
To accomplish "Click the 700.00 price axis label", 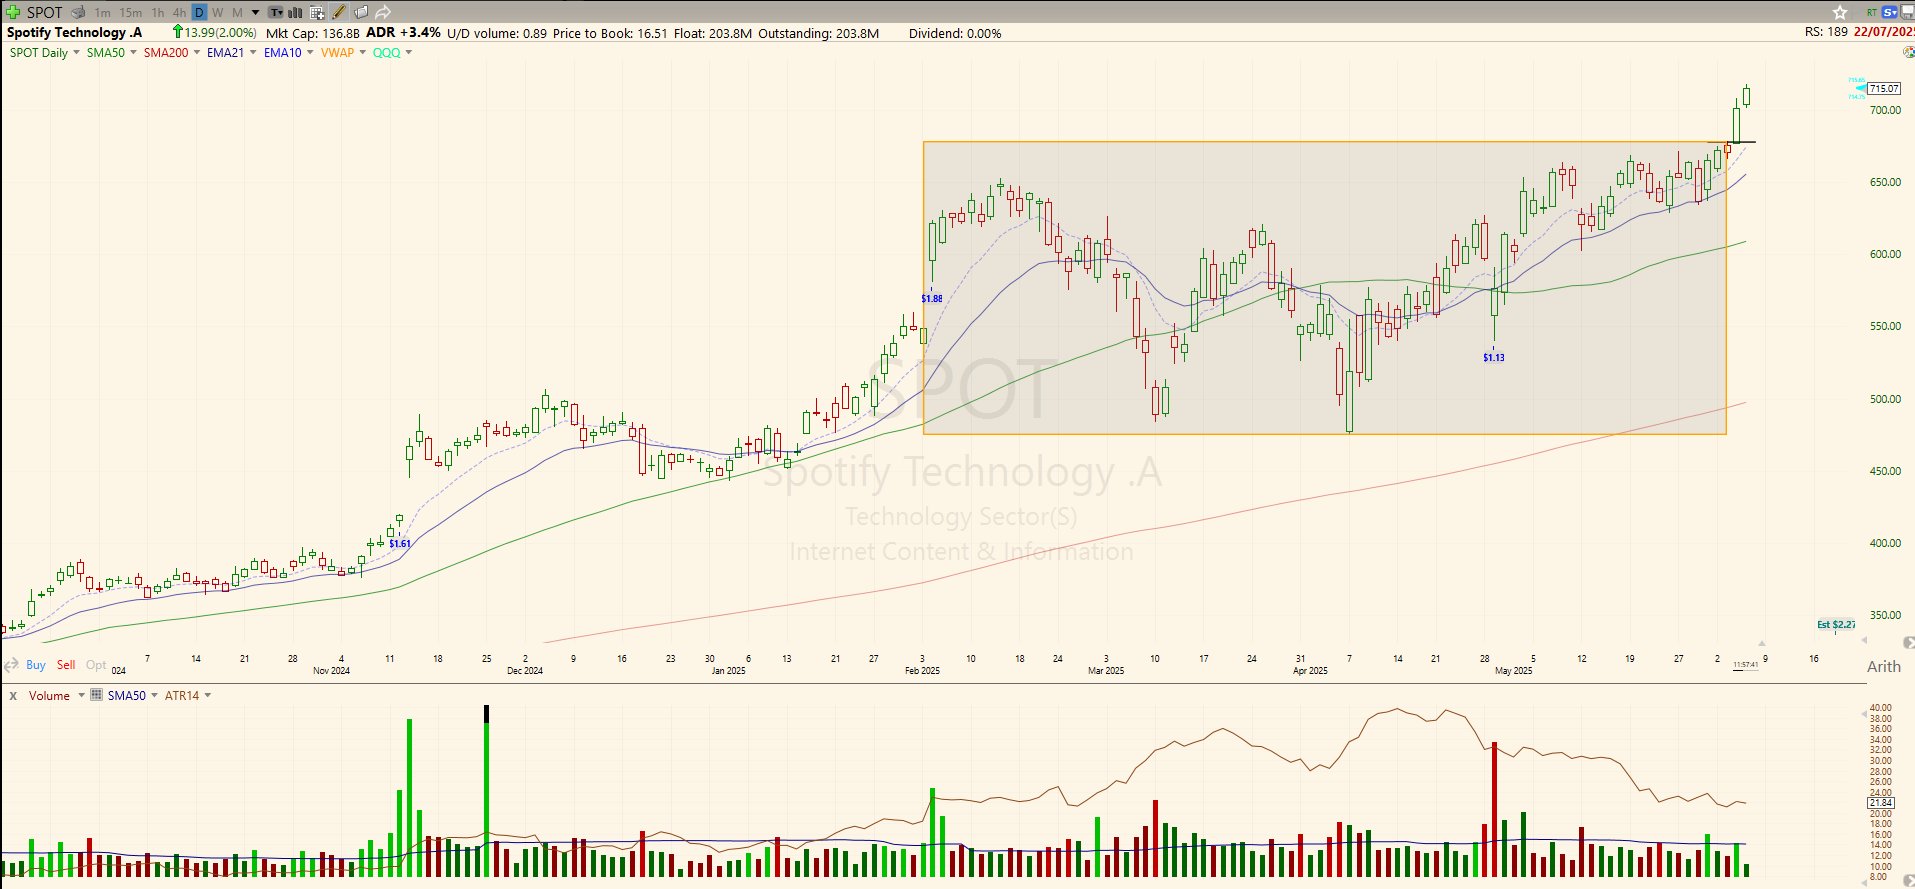I will pyautogui.click(x=1885, y=110).
